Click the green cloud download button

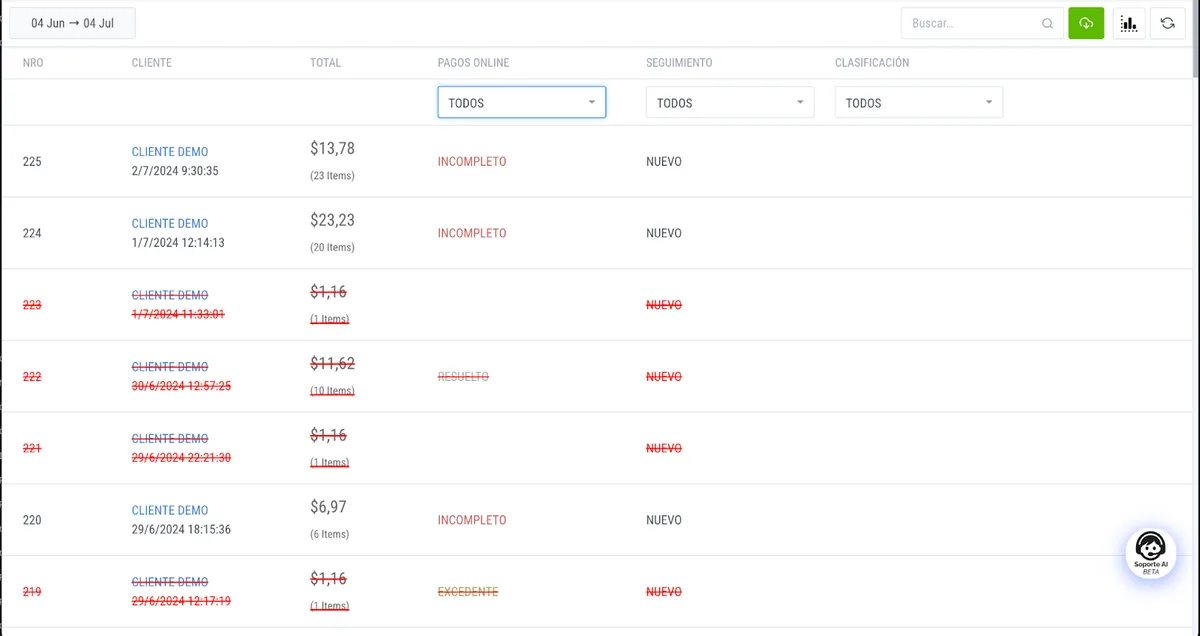pos(1086,23)
